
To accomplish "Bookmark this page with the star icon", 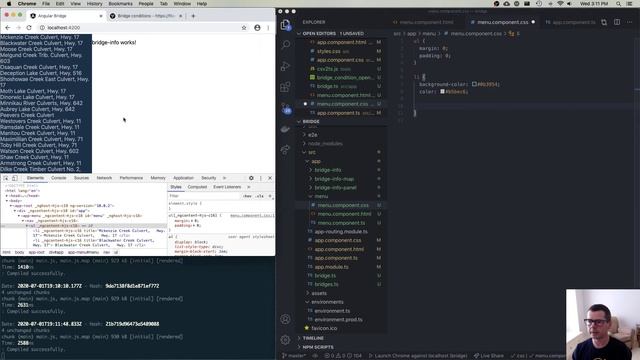I will pyautogui.click(x=244, y=27).
